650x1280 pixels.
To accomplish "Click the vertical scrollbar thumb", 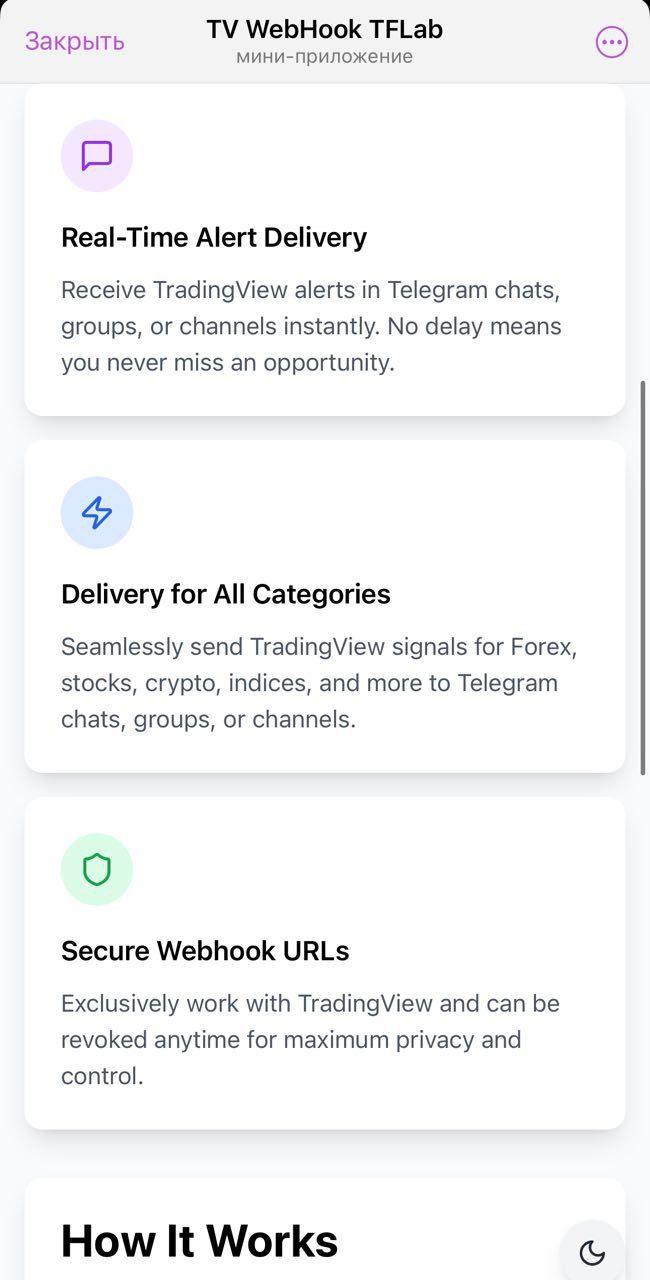I will click(x=643, y=577).
